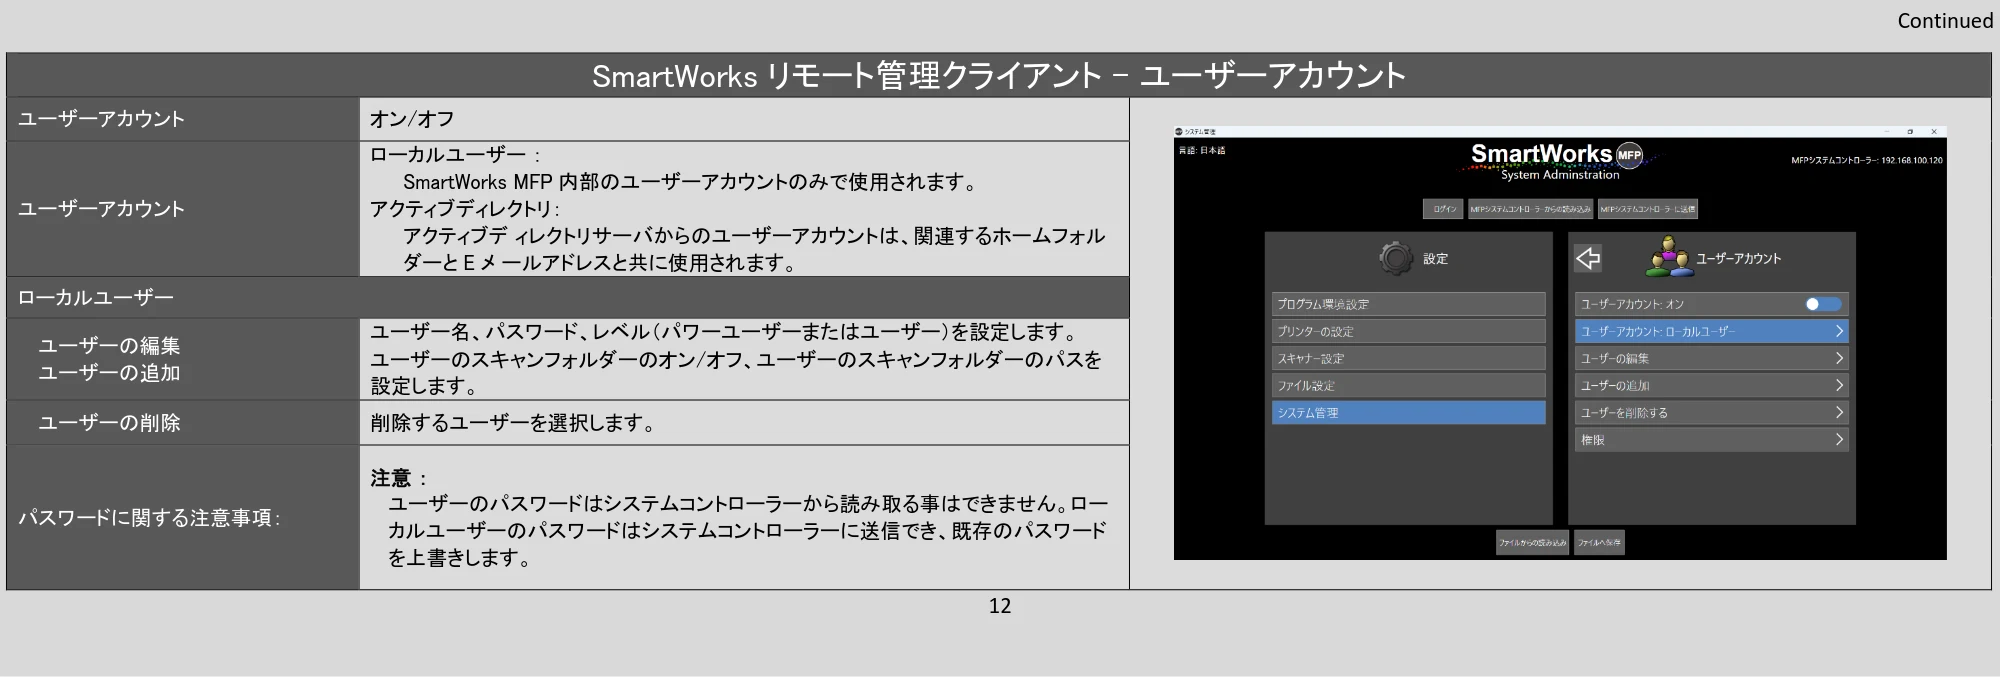Select ファイル設定 menu item
The image size is (2000, 677).
[x=1408, y=385]
